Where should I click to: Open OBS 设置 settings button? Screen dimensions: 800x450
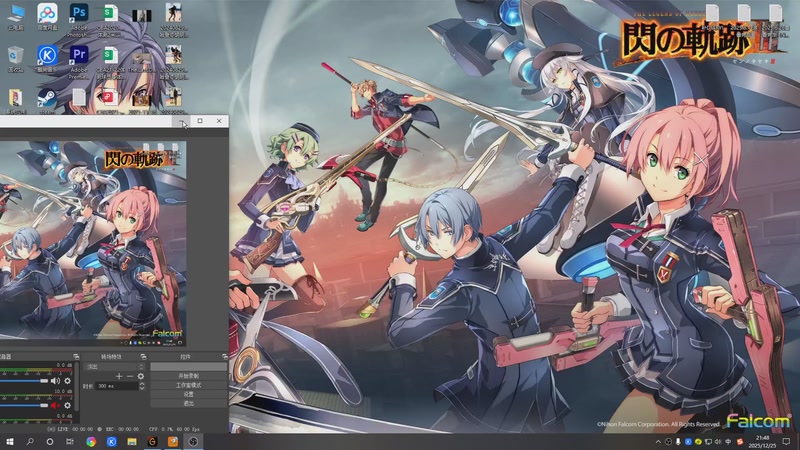[188, 394]
